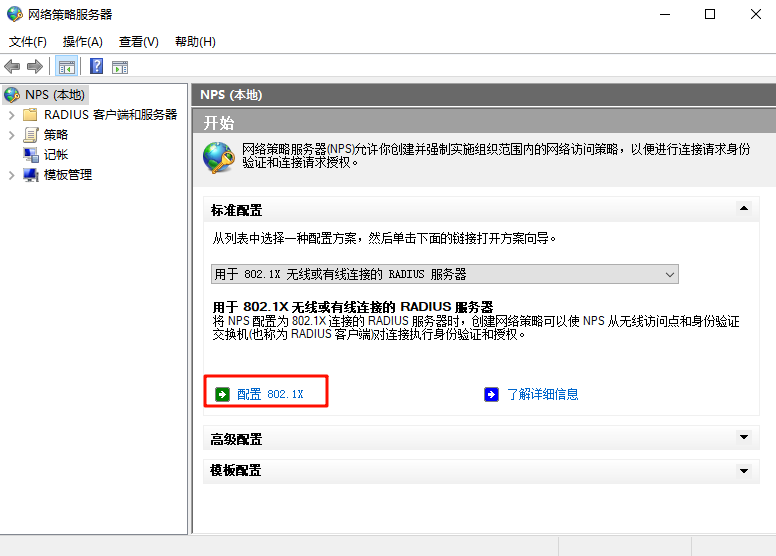Click the Back arrow toolbar icon

pyautogui.click(x=12, y=67)
